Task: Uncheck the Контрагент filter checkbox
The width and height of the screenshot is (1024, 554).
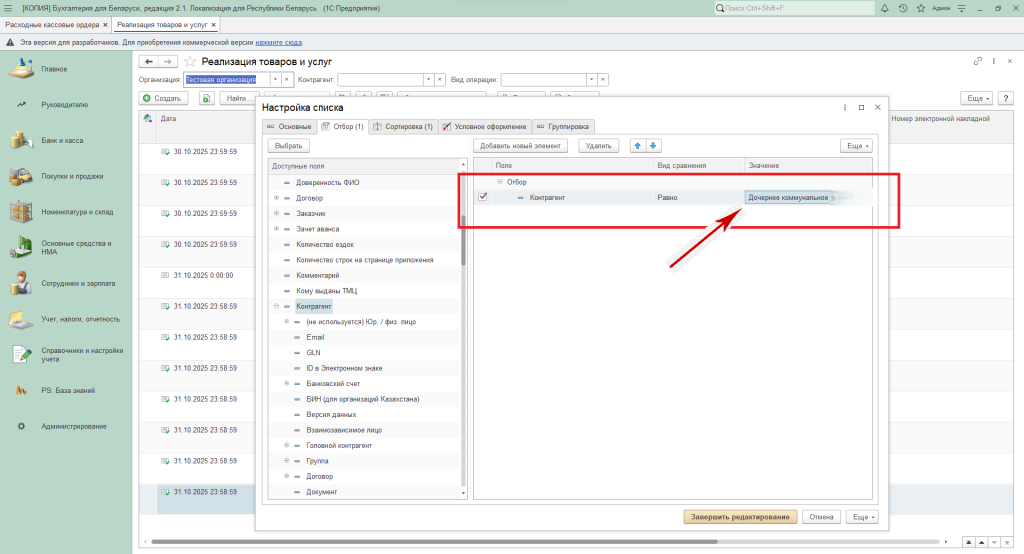Action: coord(484,197)
